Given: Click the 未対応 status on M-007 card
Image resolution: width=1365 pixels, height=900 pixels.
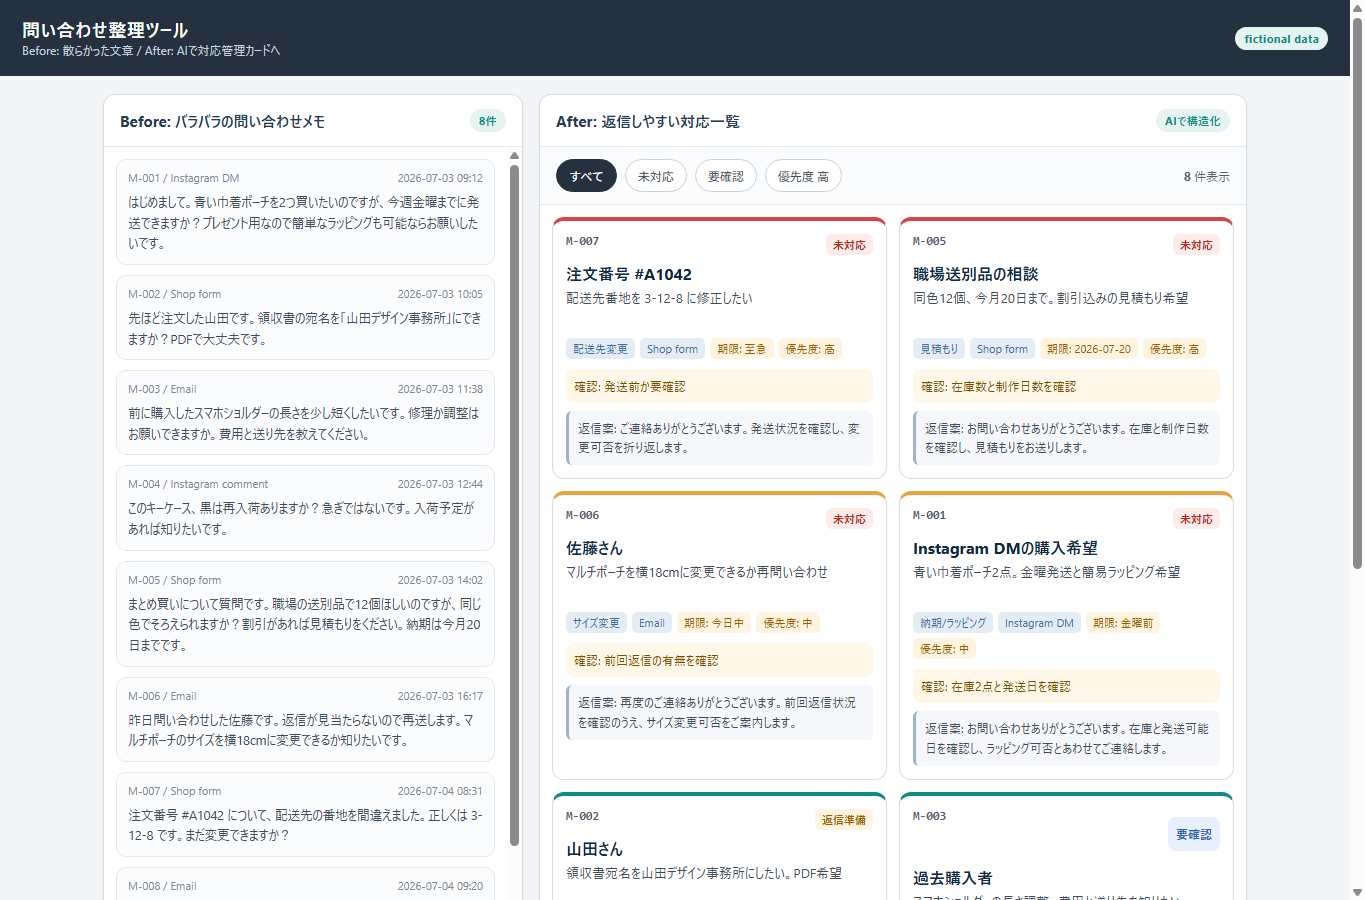Looking at the screenshot, I should click(849, 245).
